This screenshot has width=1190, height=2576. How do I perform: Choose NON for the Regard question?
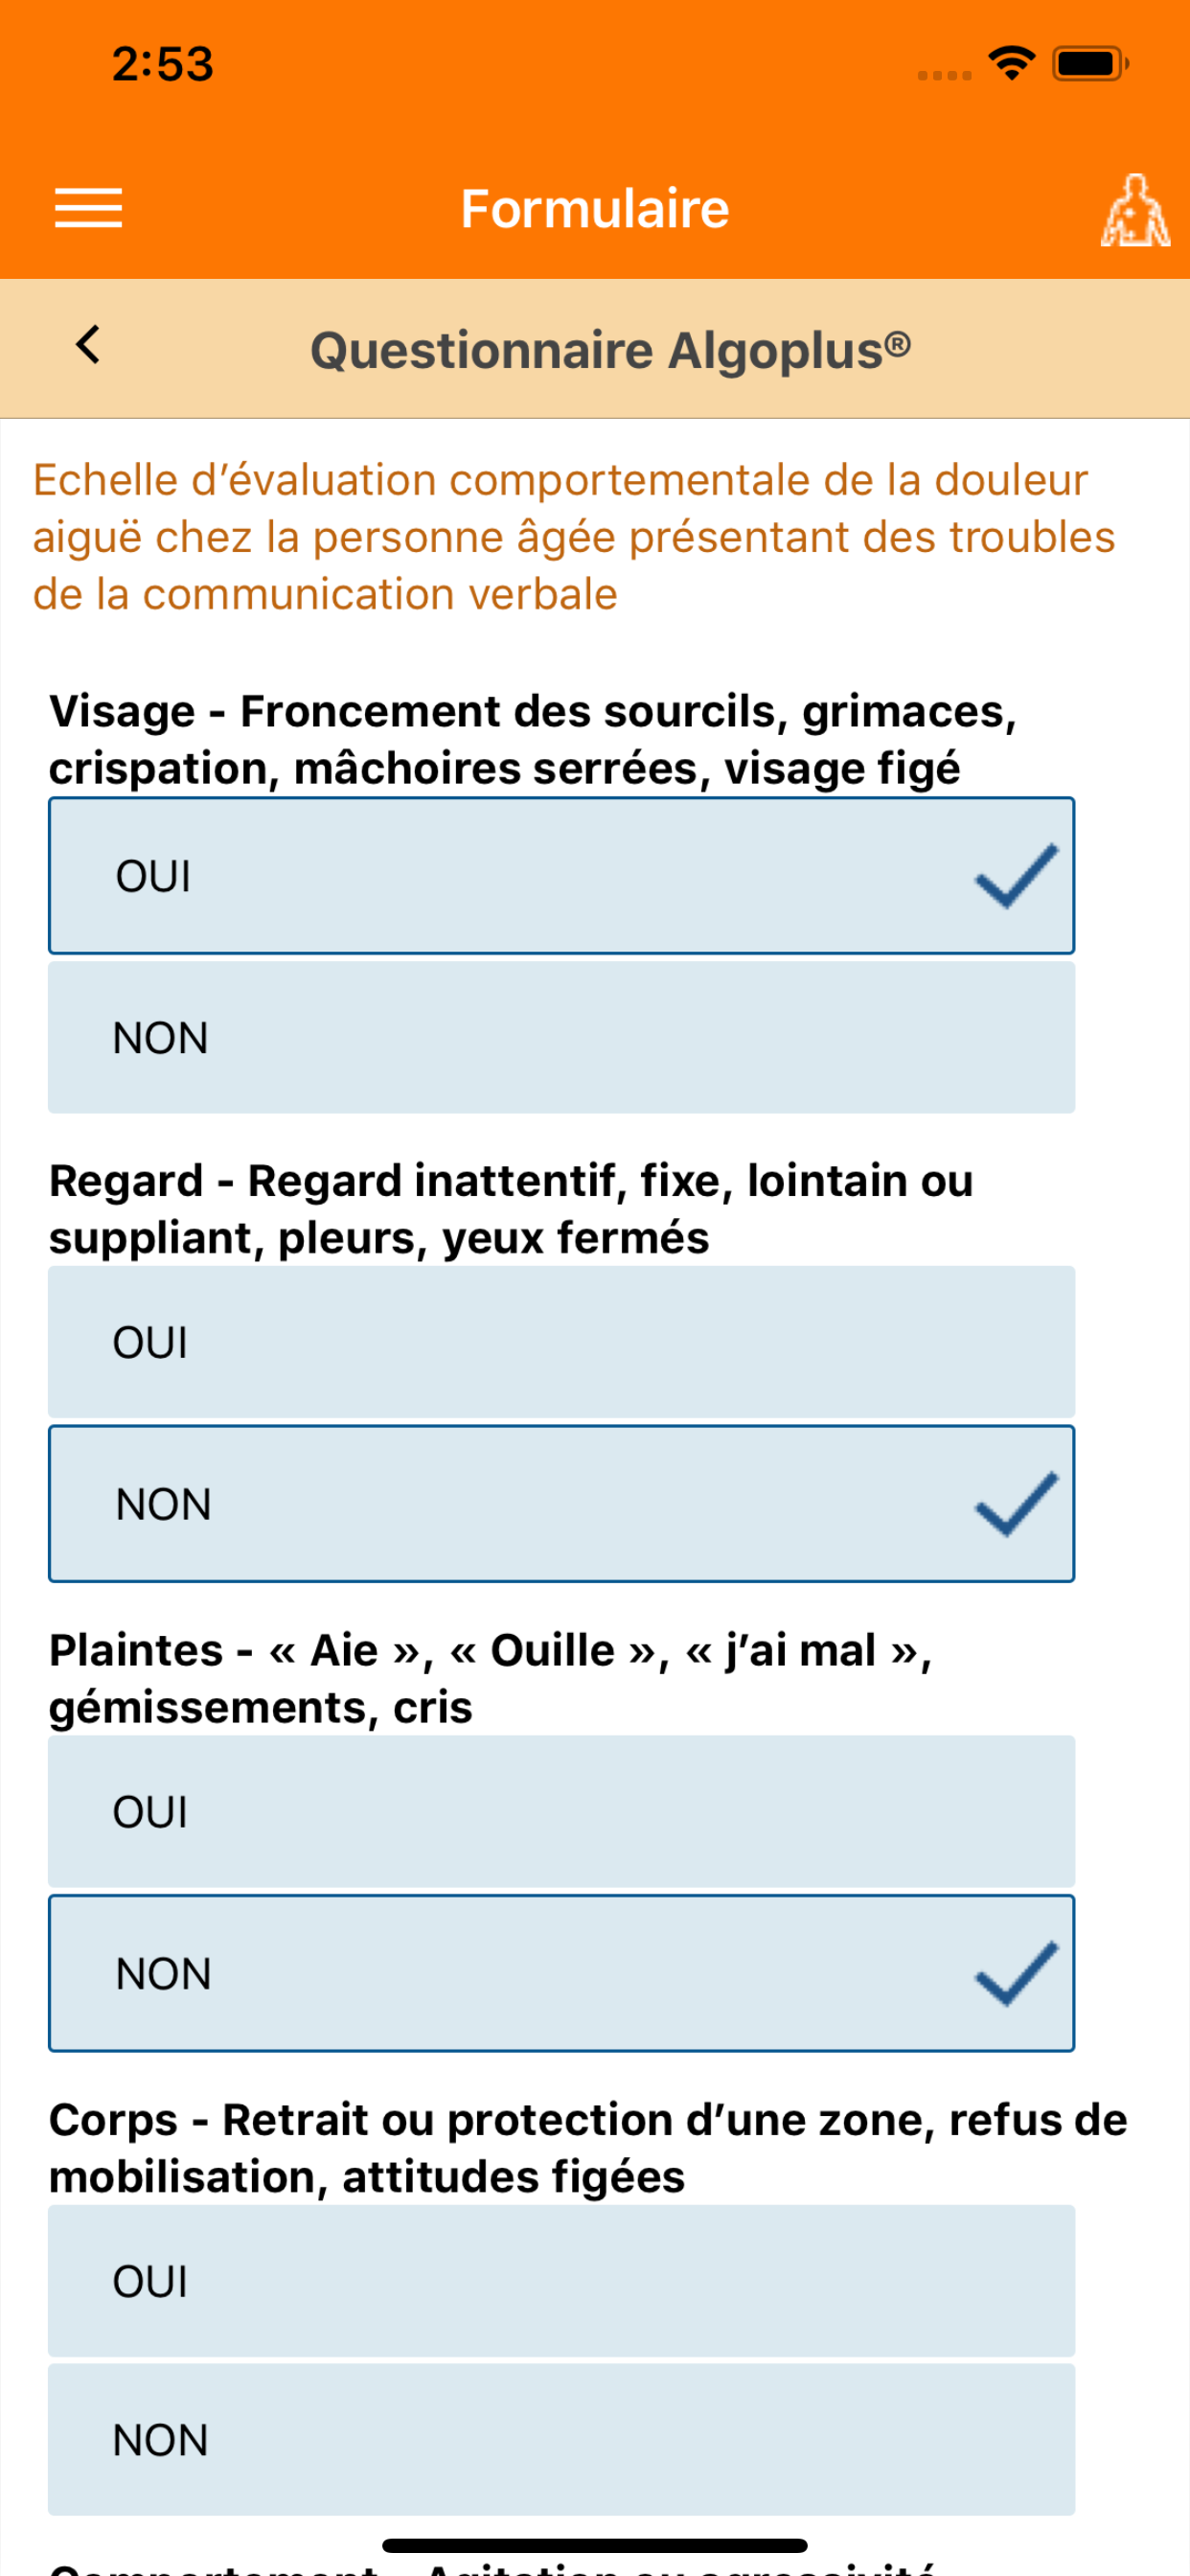[x=562, y=1504]
